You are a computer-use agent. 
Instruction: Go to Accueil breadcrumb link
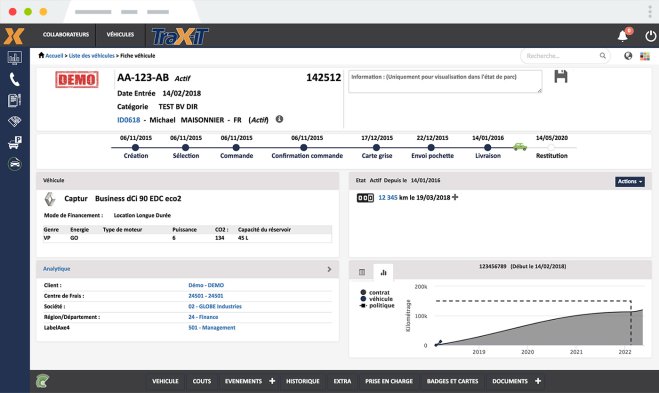pos(54,55)
